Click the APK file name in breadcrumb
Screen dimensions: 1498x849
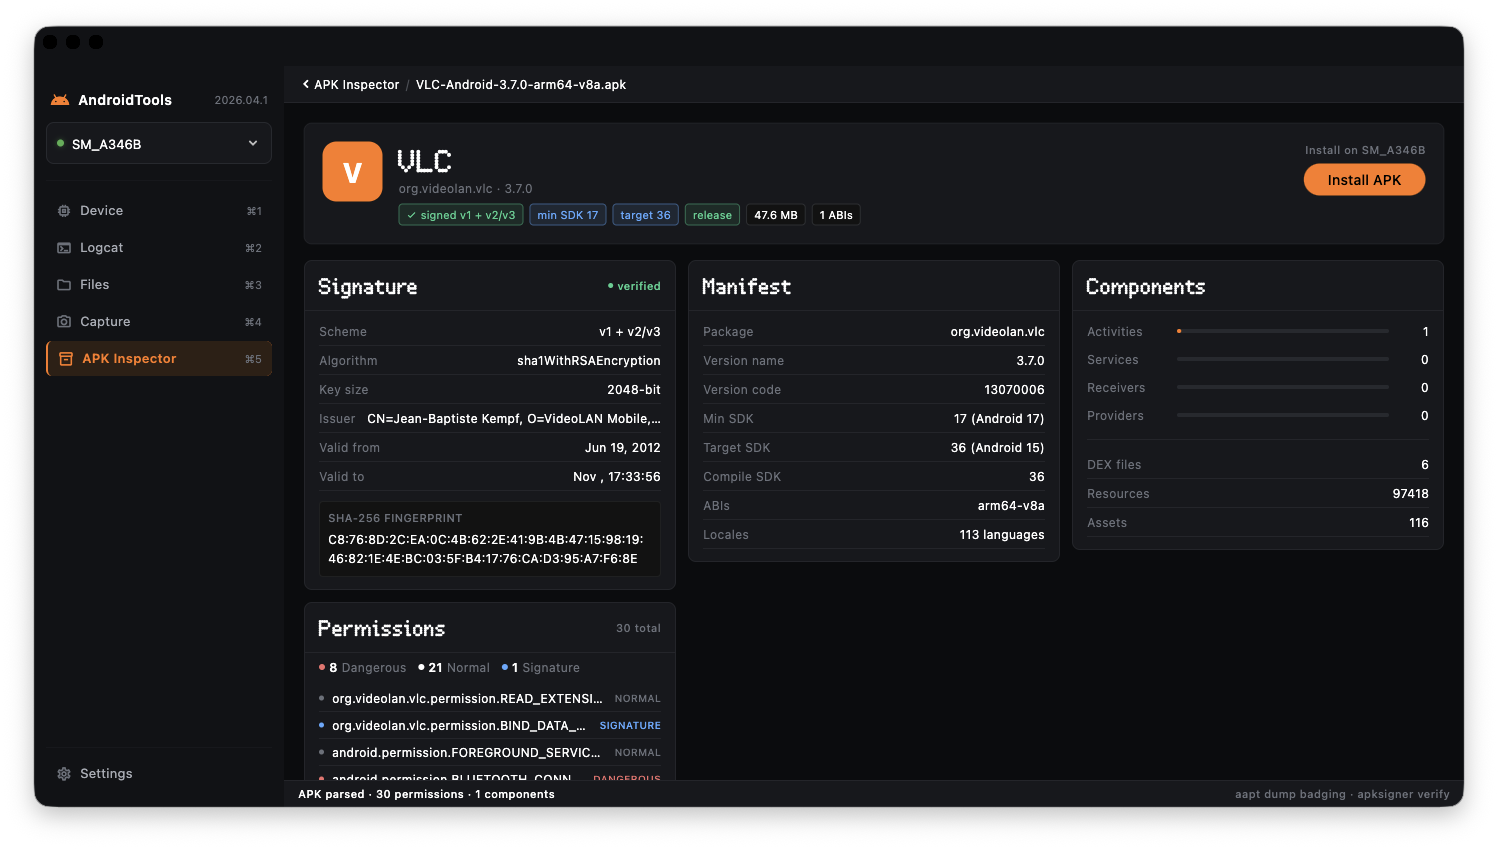coord(521,85)
